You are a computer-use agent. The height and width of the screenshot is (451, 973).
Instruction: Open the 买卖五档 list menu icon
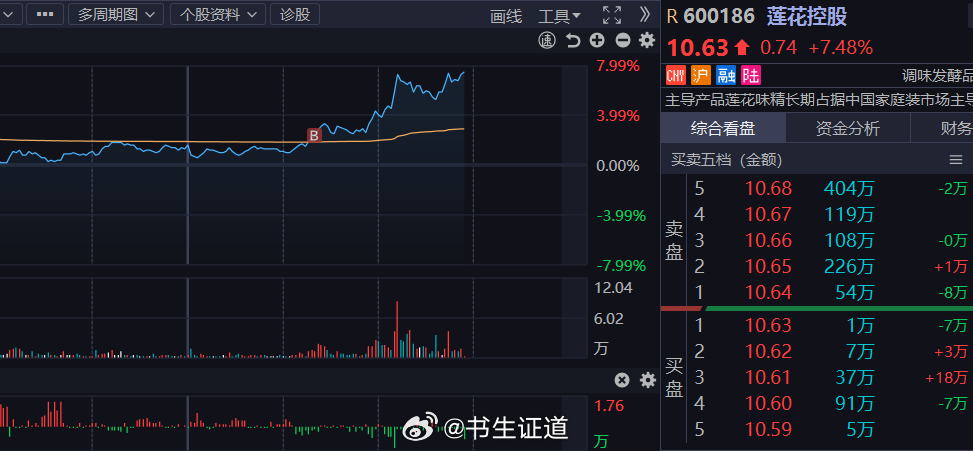point(956,160)
